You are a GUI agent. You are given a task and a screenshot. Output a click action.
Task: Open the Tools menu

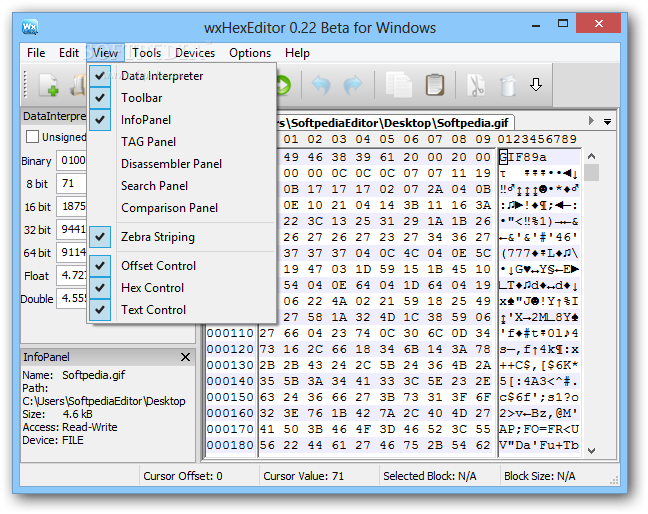coord(146,53)
